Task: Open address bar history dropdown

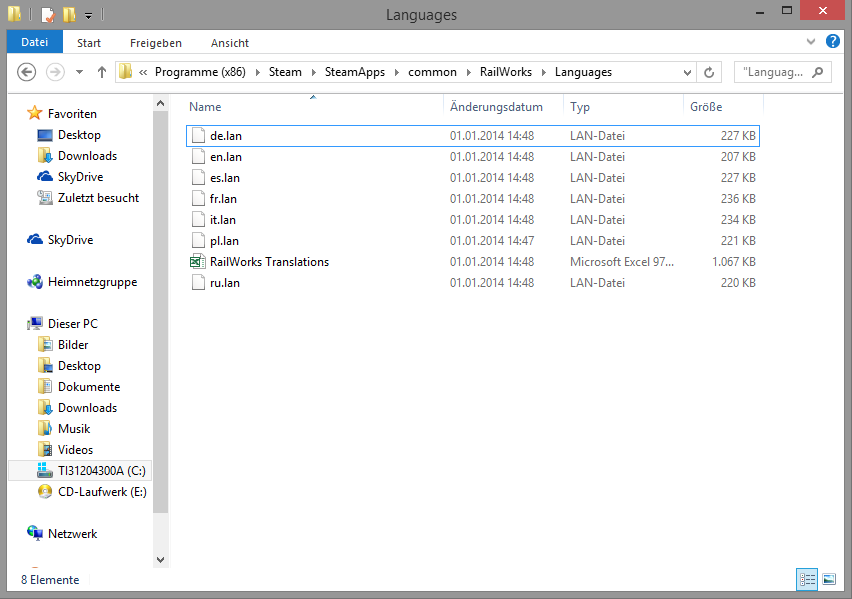Action: point(686,72)
